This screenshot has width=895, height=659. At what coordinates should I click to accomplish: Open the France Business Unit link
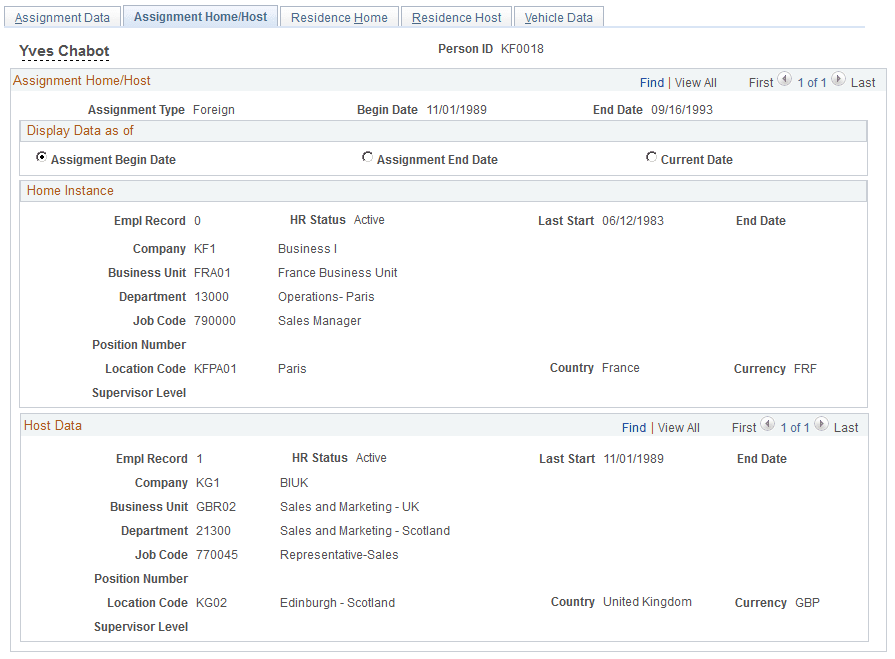[x=337, y=272]
